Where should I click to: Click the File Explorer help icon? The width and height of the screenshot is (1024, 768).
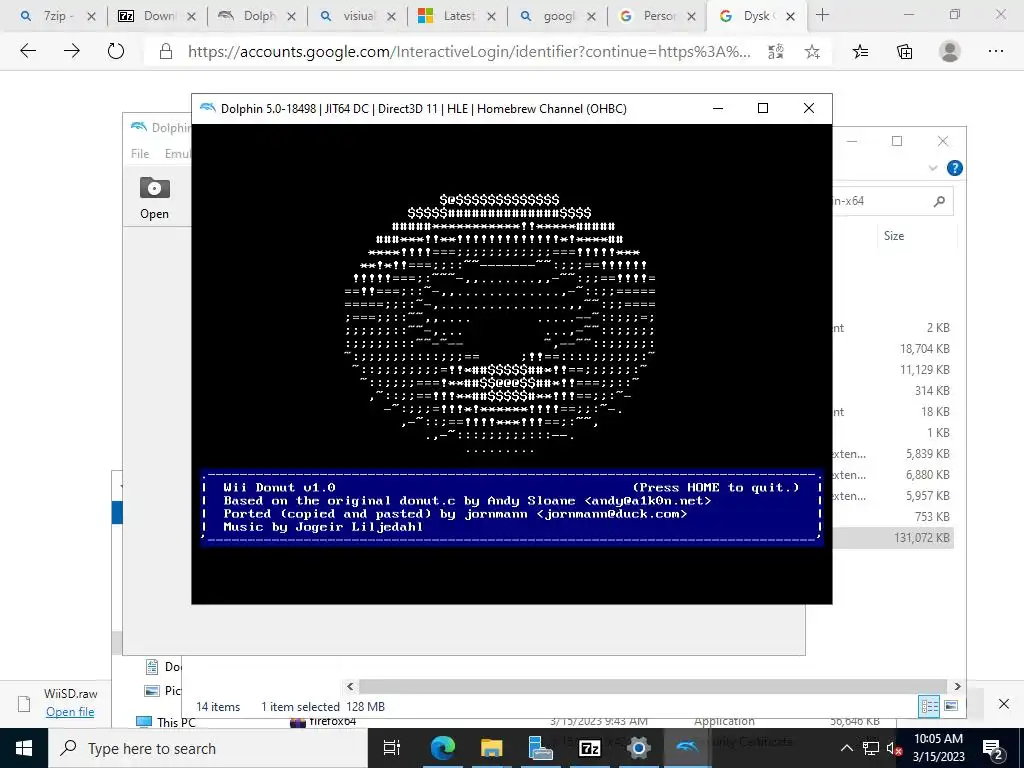click(x=954, y=168)
